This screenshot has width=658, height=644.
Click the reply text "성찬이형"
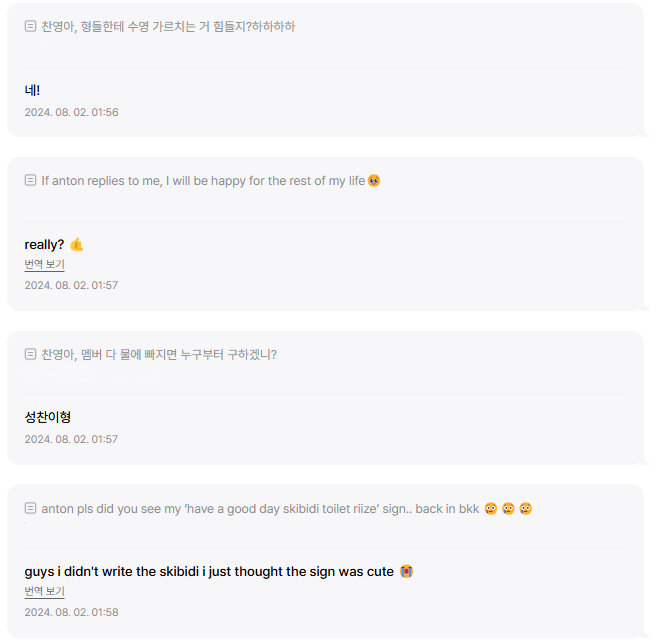[x=47, y=417]
